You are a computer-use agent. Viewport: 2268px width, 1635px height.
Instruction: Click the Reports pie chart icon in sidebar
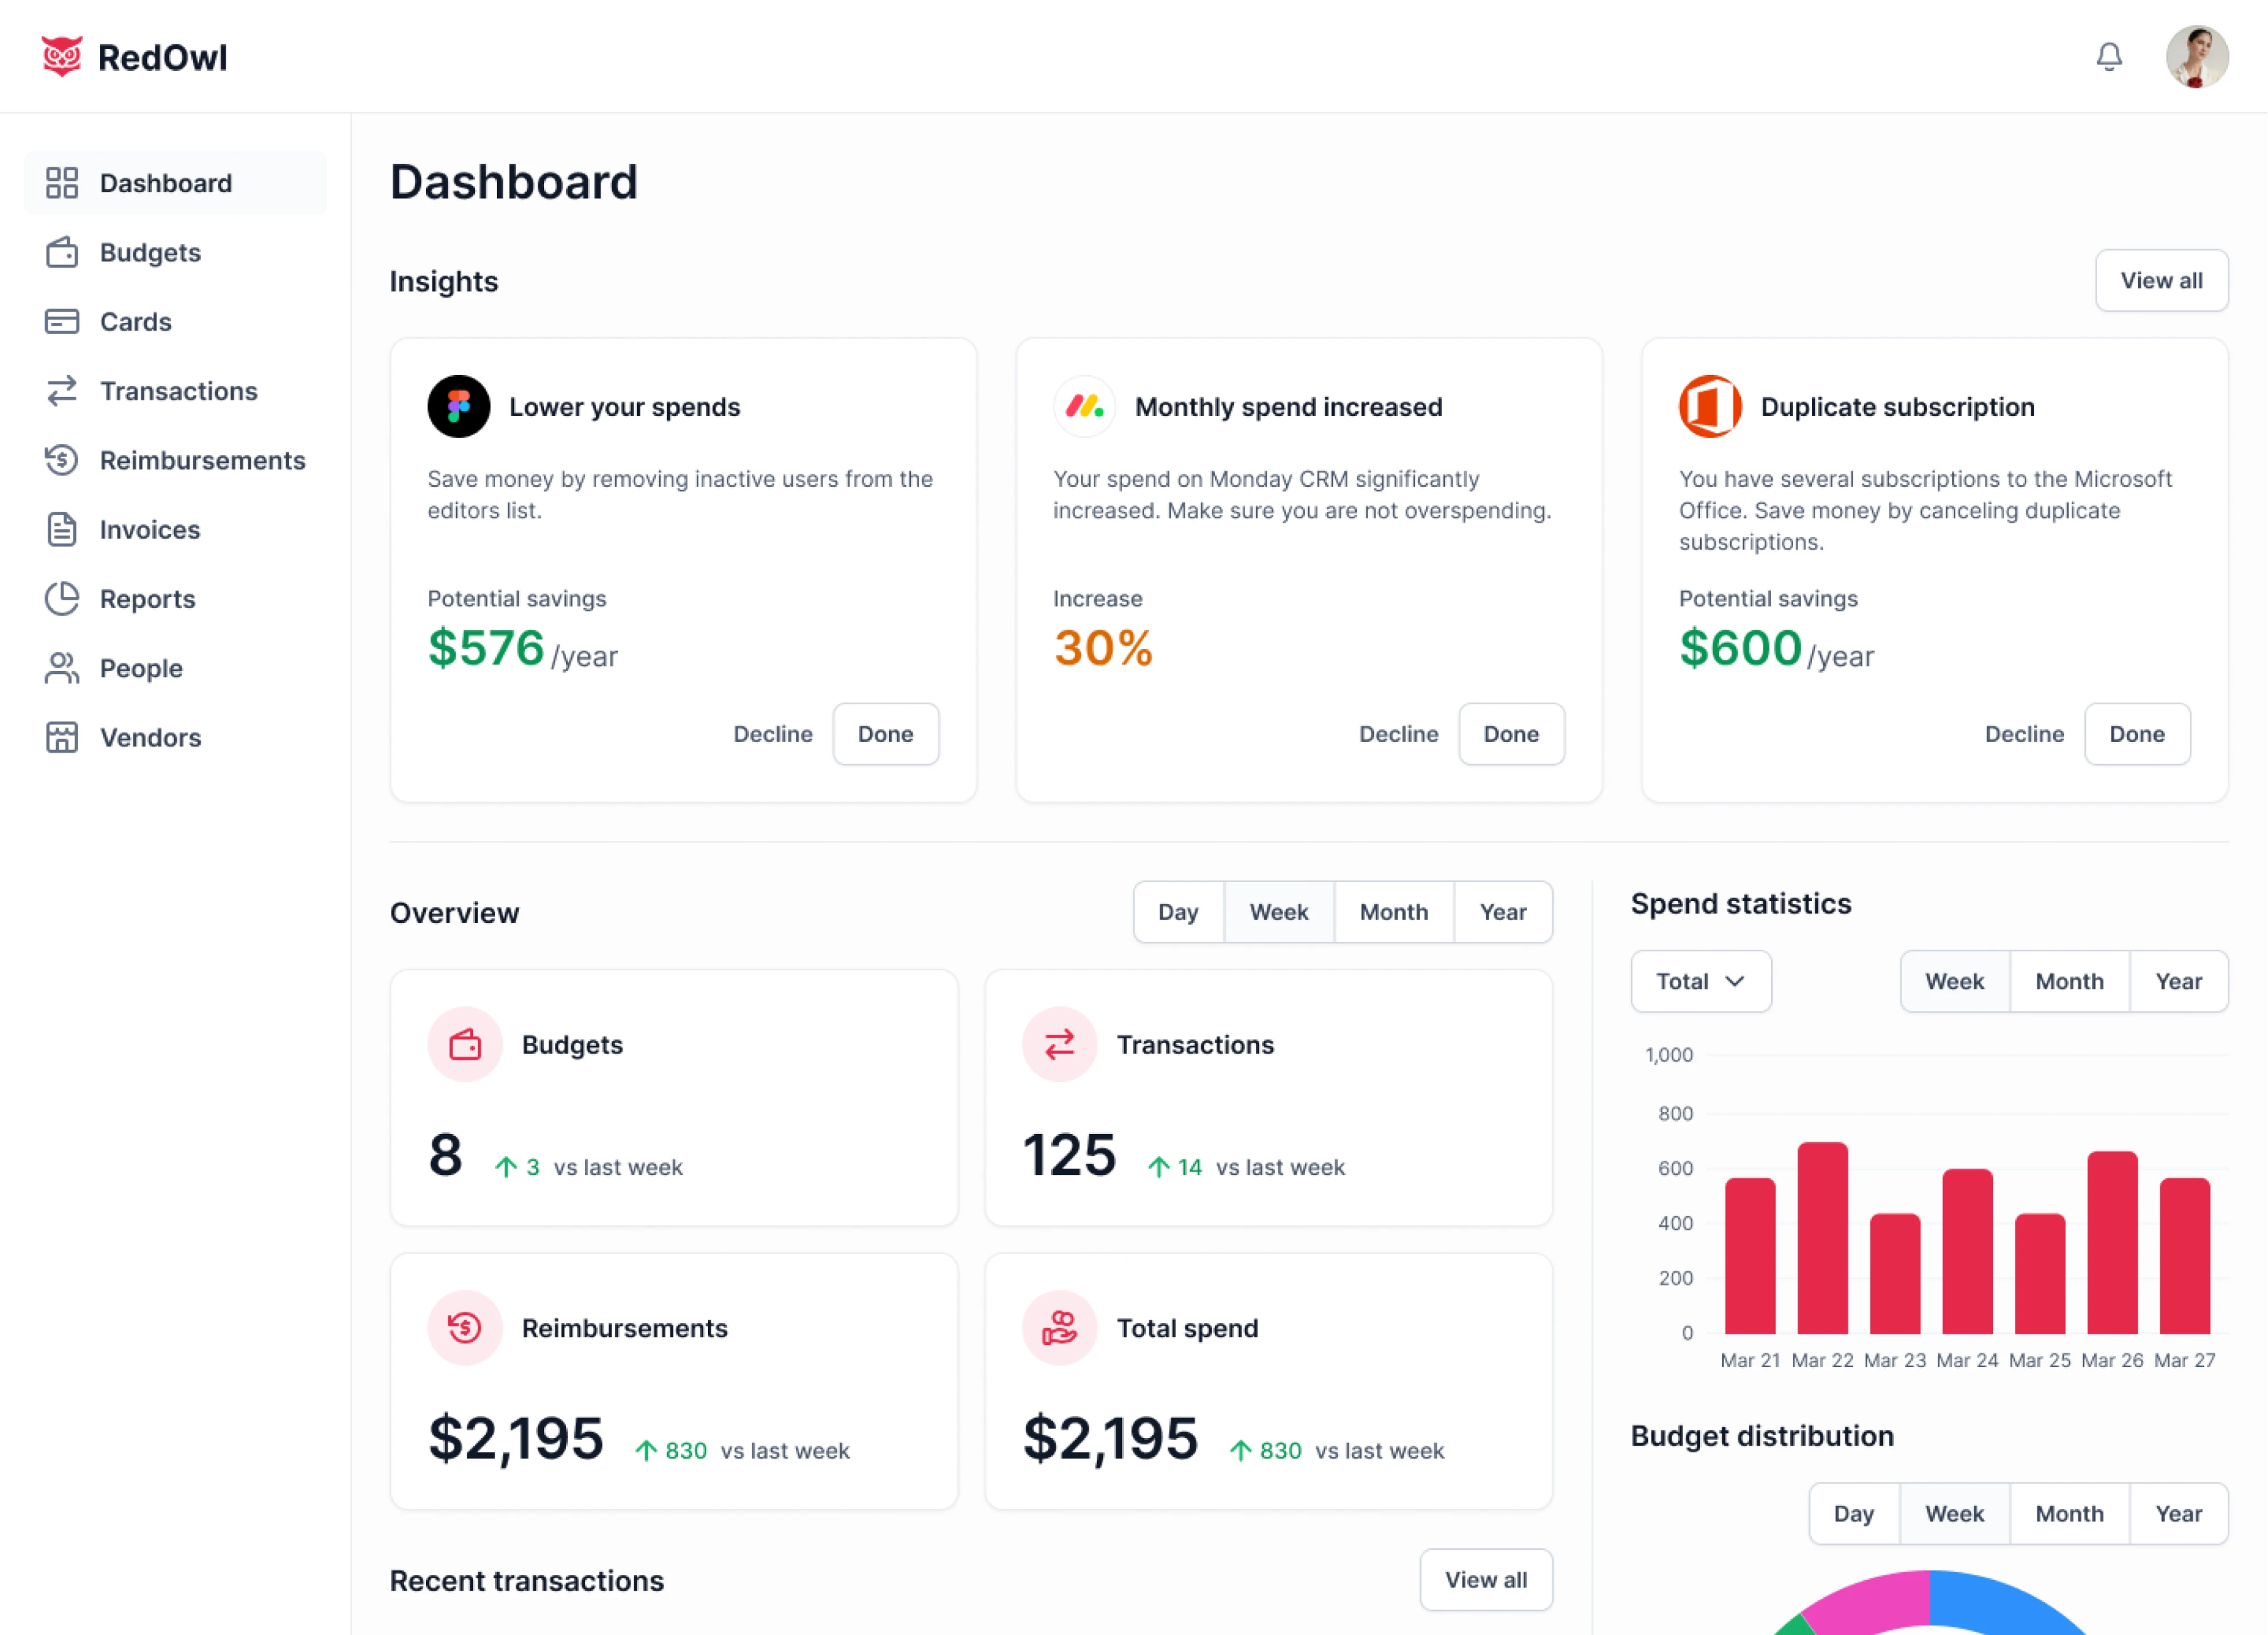tap(62, 598)
